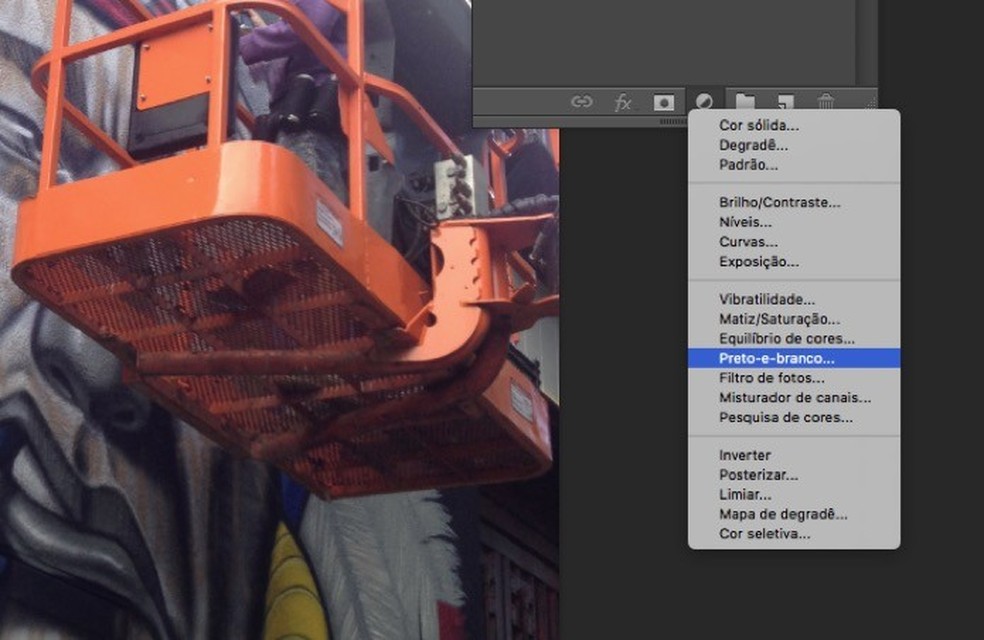Click the orange lift photo canvas

pyautogui.click(x=279, y=320)
